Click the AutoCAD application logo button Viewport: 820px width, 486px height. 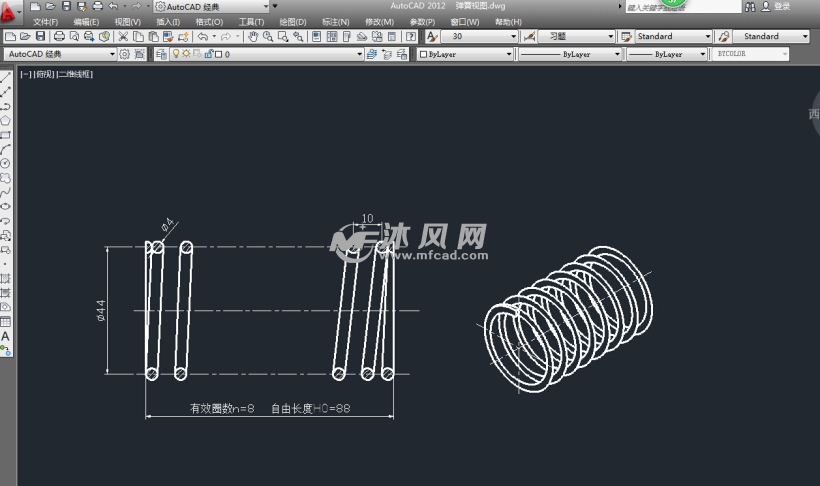click(x=9, y=8)
